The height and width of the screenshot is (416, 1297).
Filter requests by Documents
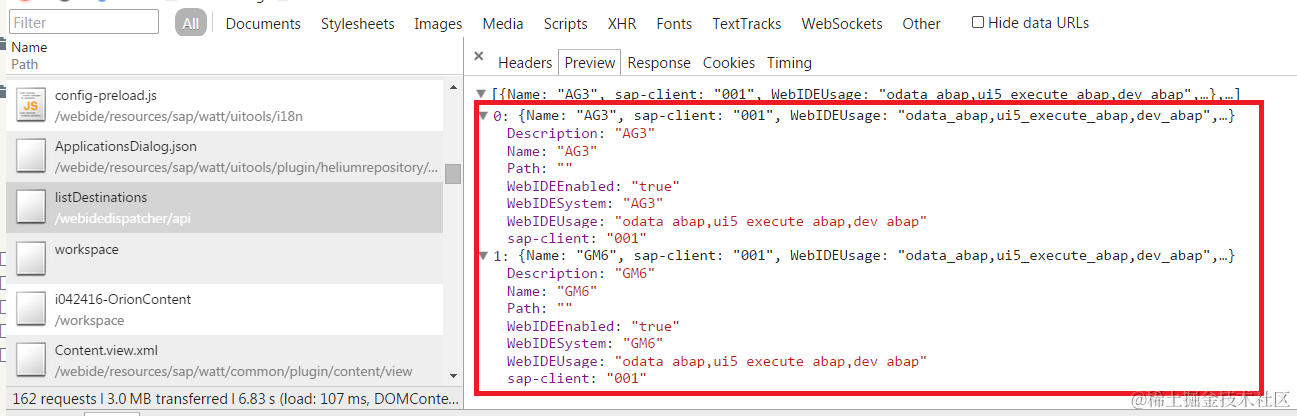[263, 23]
